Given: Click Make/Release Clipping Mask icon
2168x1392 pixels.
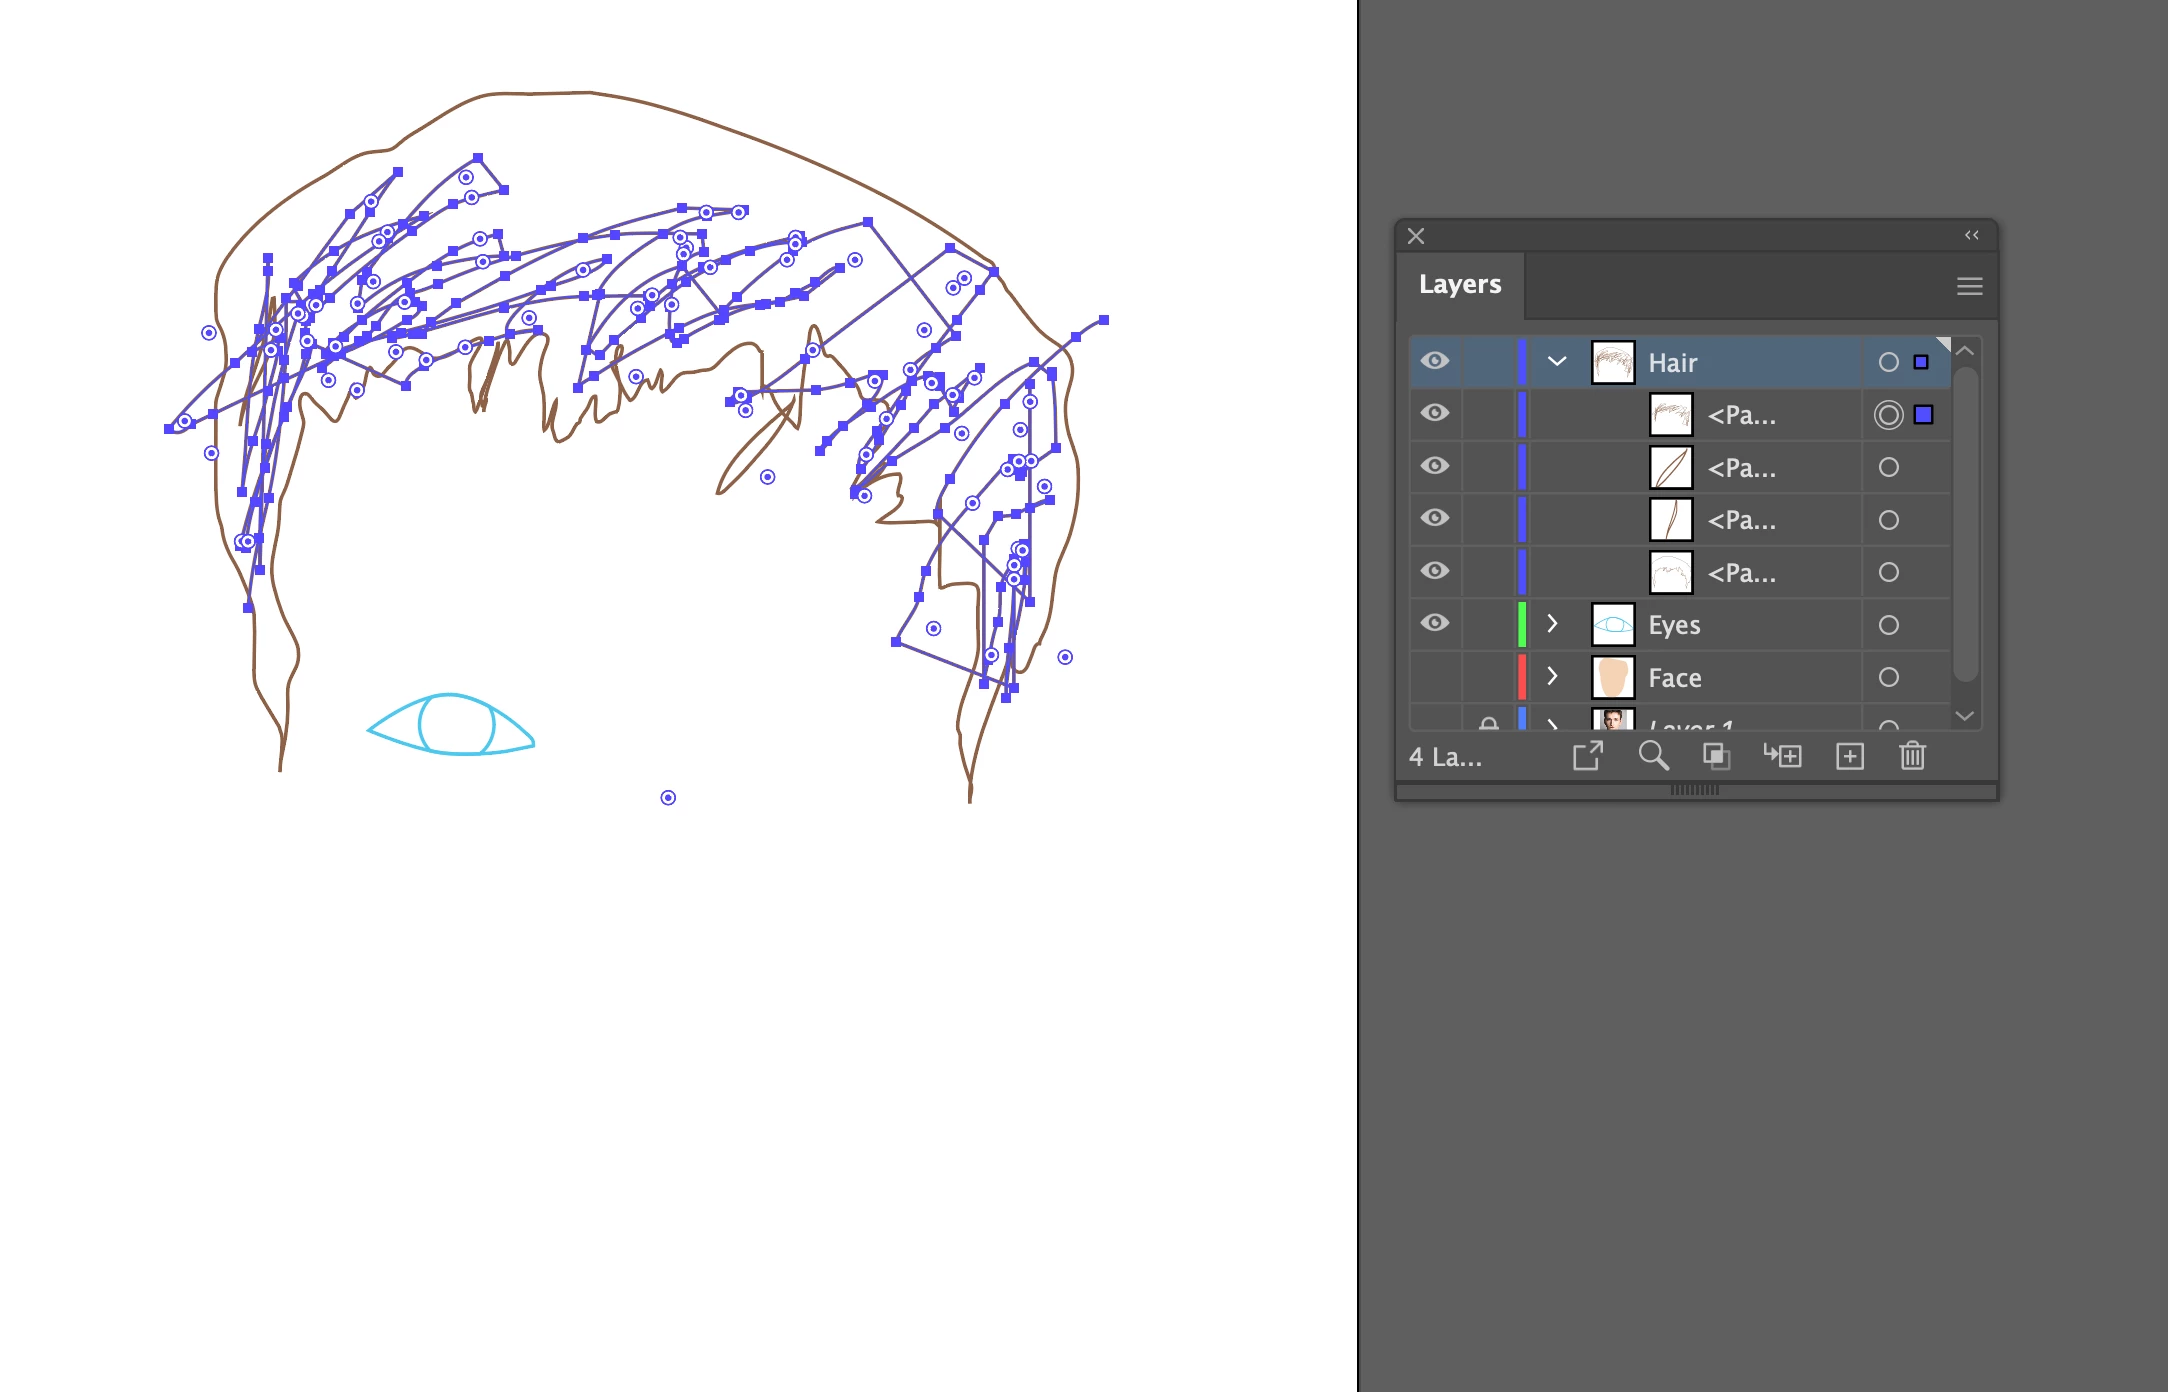Looking at the screenshot, I should [1716, 756].
